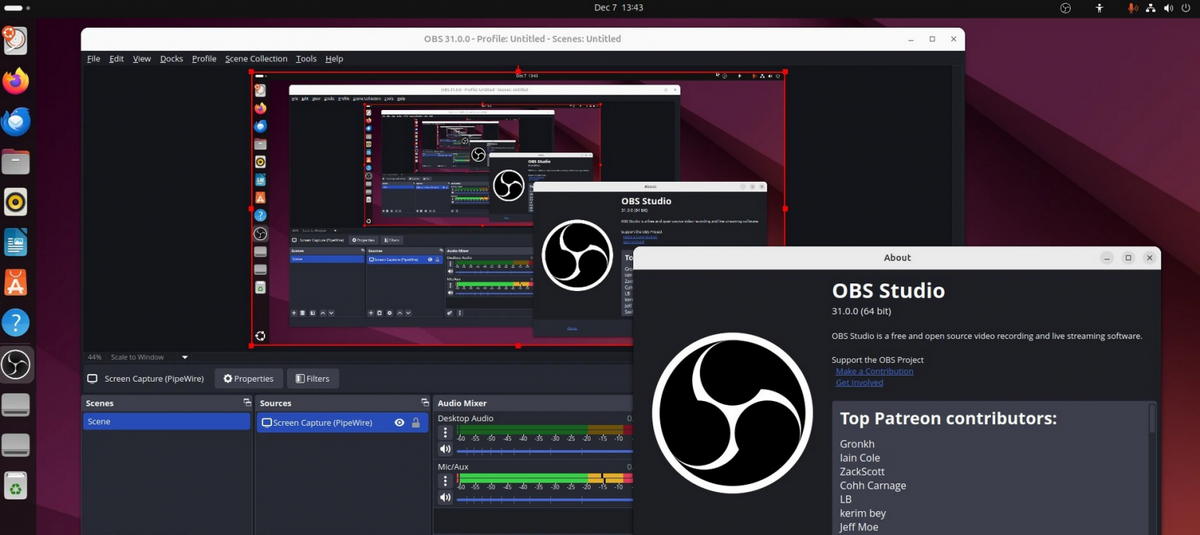
Task: Click the Mic/Aux label
Action: coord(453,466)
